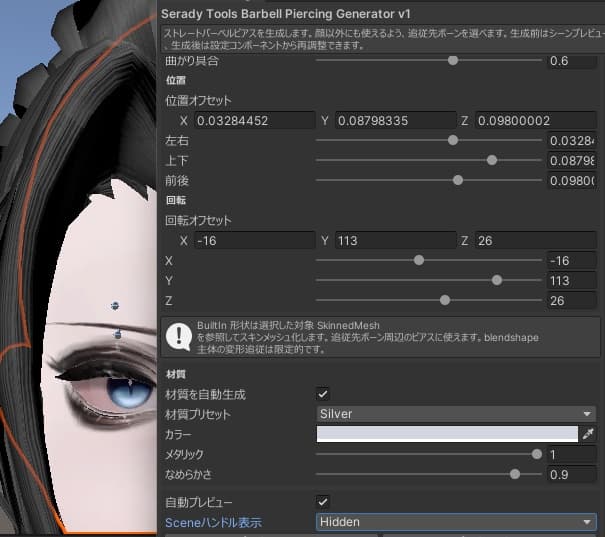Image resolution: width=605 pixels, height=537 pixels.
Task: Click the upper piercing ball on forehead
Action: 115,306
